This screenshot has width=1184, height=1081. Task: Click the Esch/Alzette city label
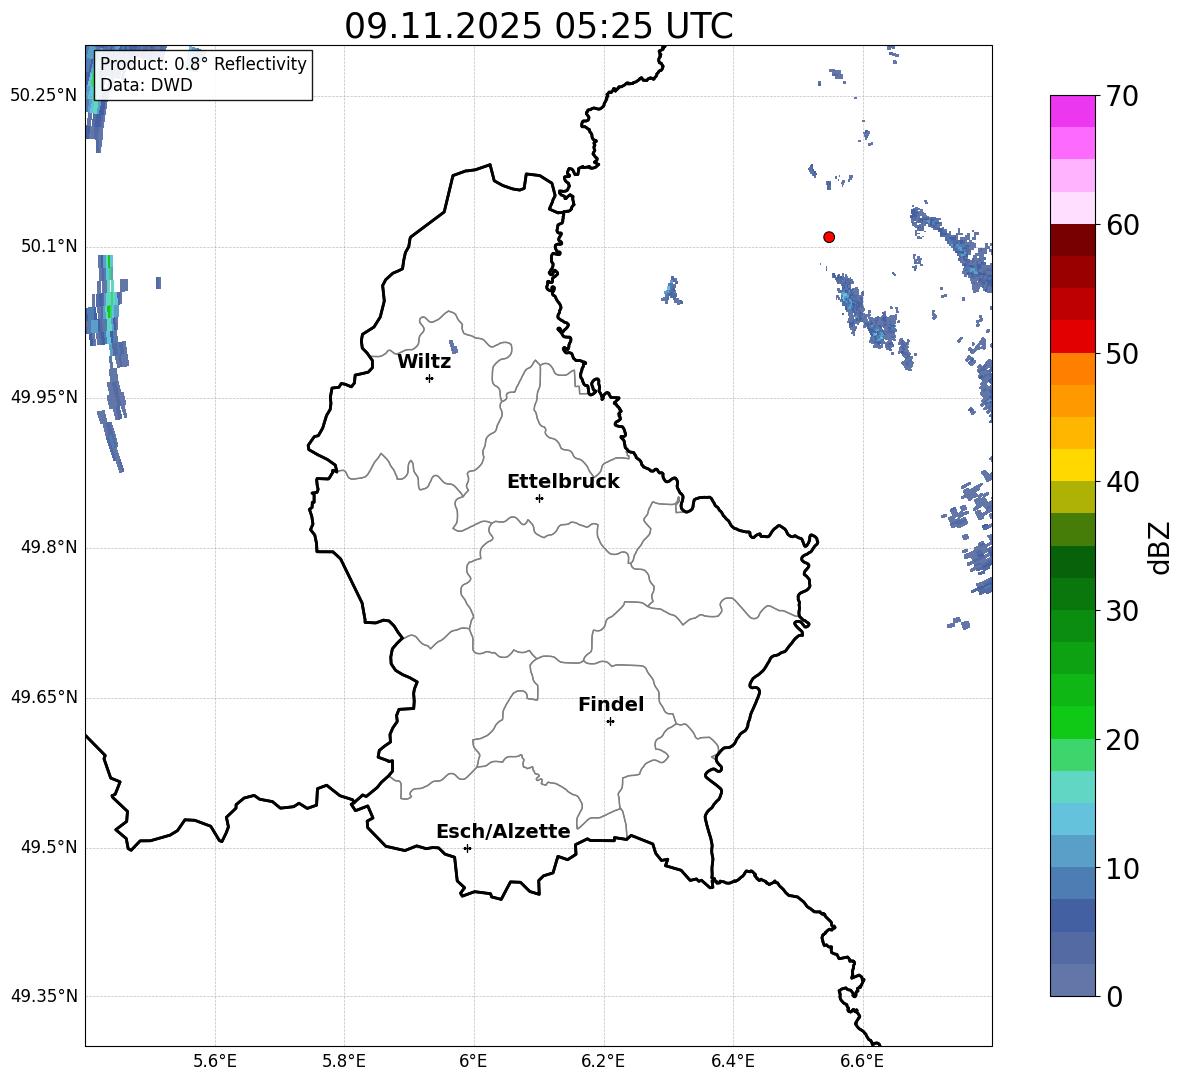click(x=503, y=831)
